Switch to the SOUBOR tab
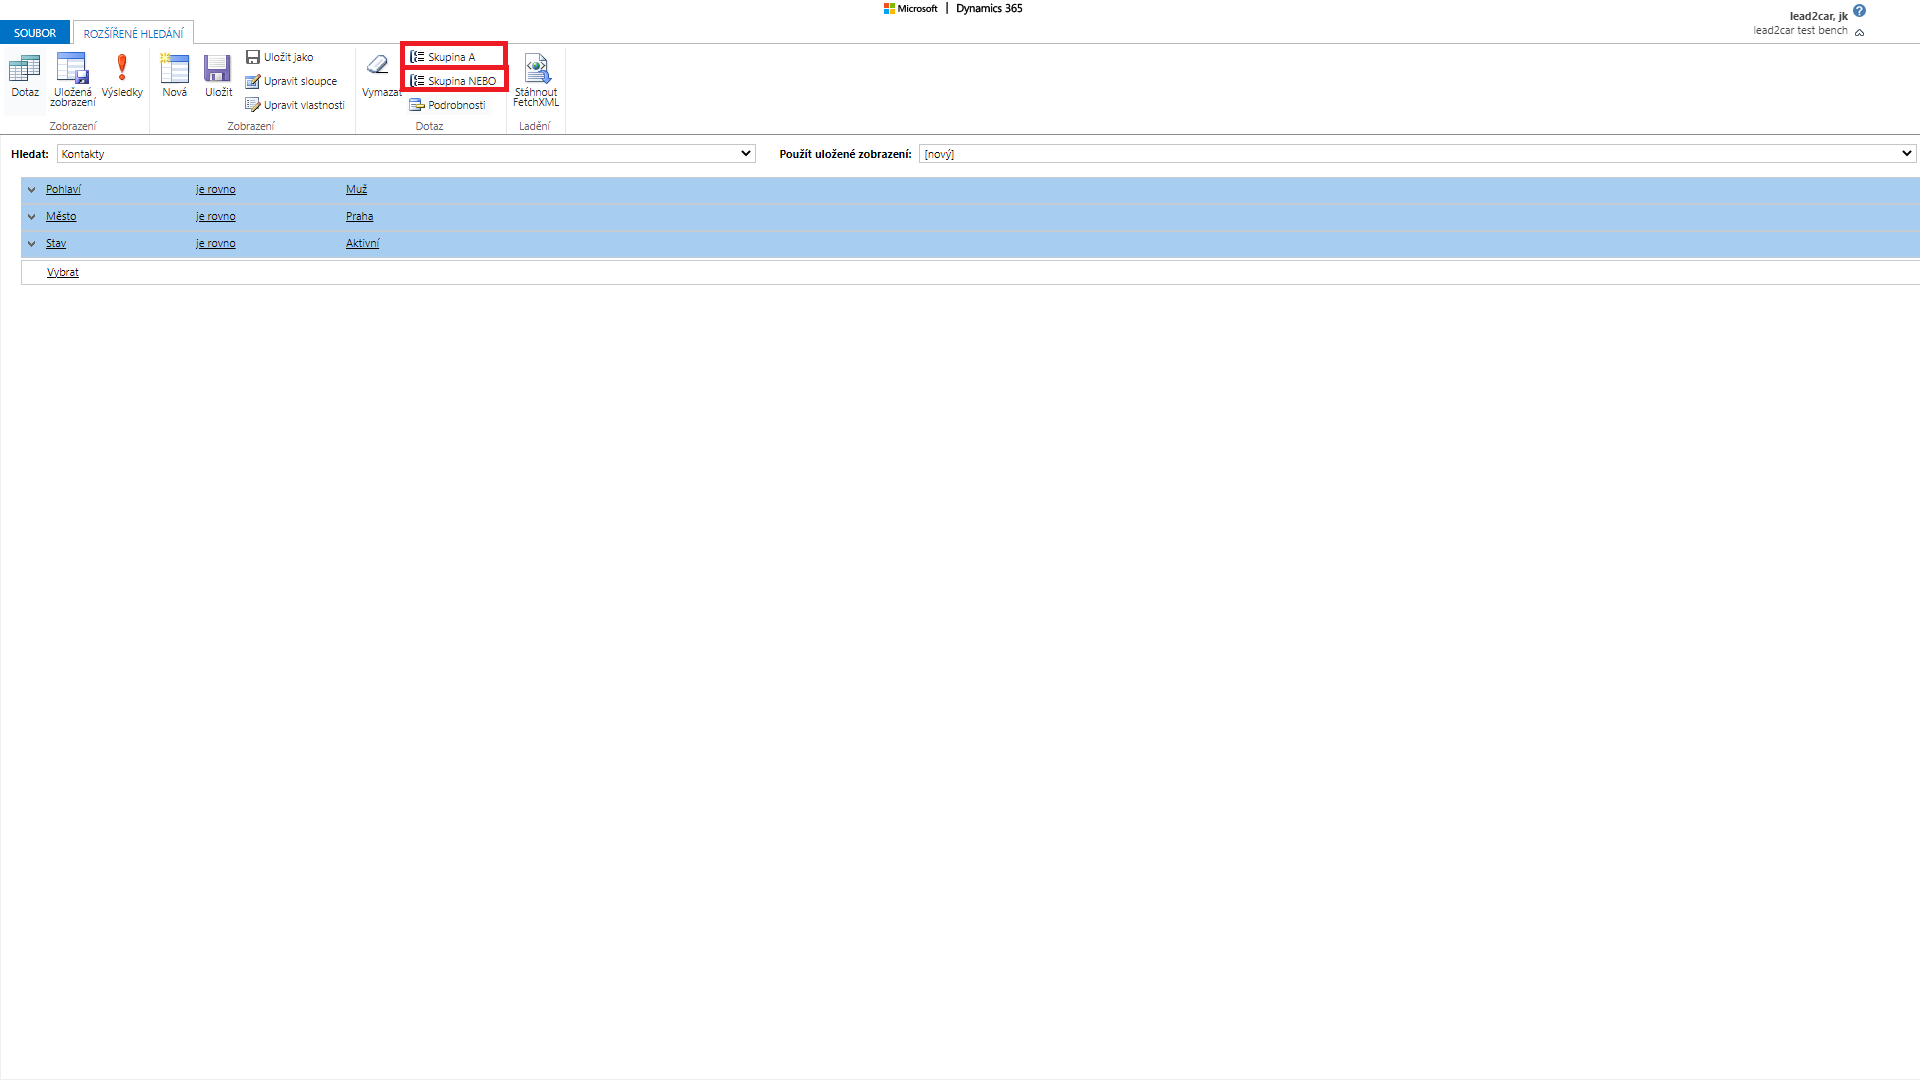Image resolution: width=1920 pixels, height=1080 pixels. (x=35, y=33)
